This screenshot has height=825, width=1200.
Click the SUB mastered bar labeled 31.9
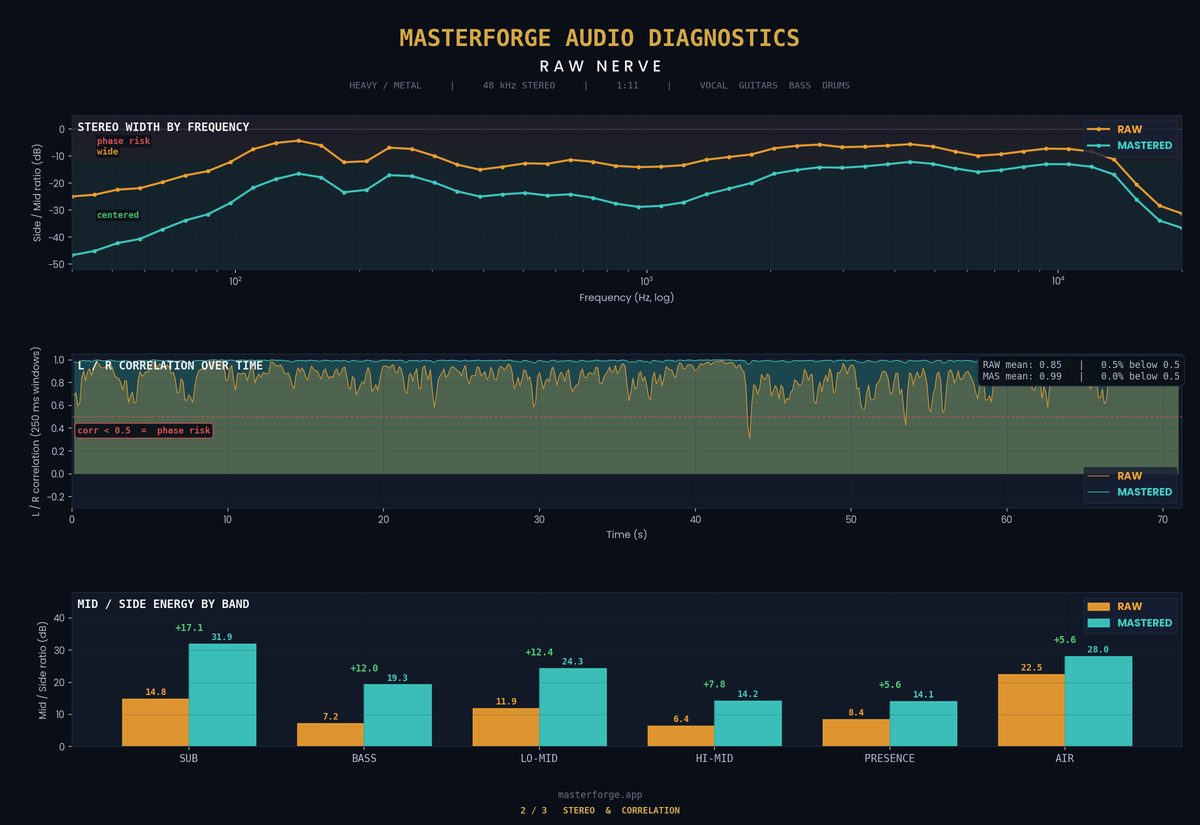click(x=222, y=695)
